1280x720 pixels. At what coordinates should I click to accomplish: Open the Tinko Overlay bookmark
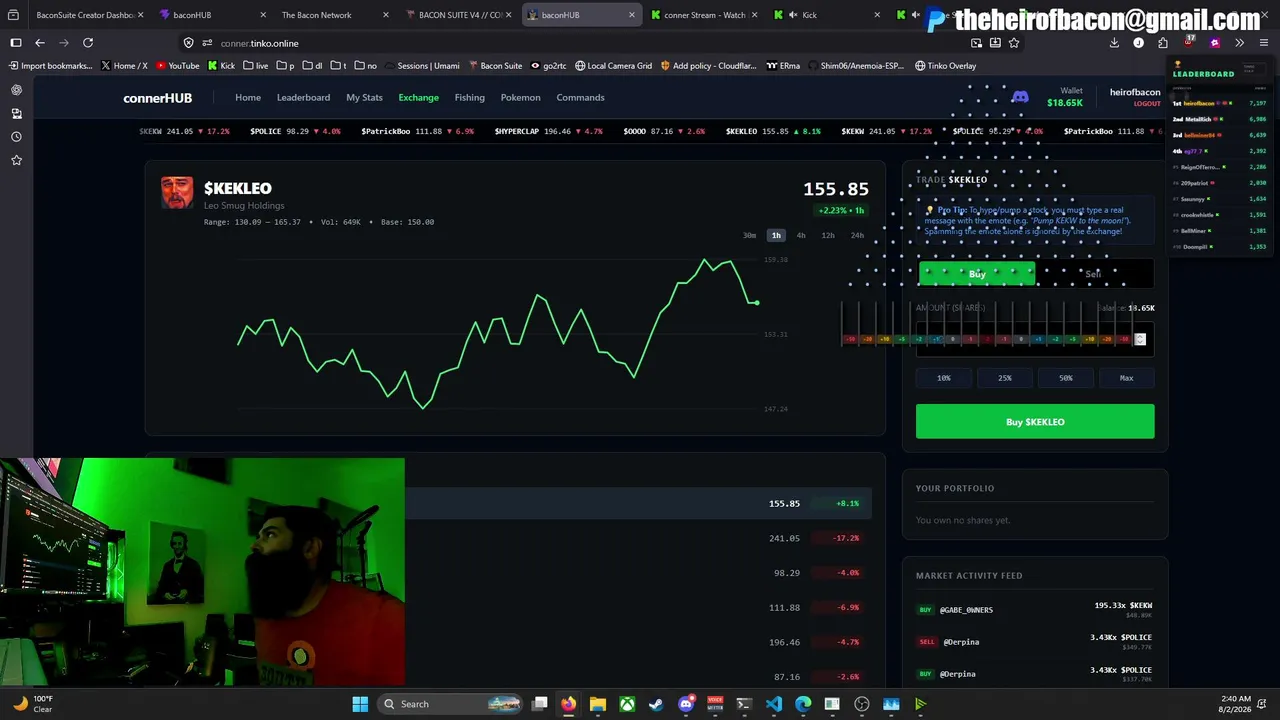[x=945, y=66]
